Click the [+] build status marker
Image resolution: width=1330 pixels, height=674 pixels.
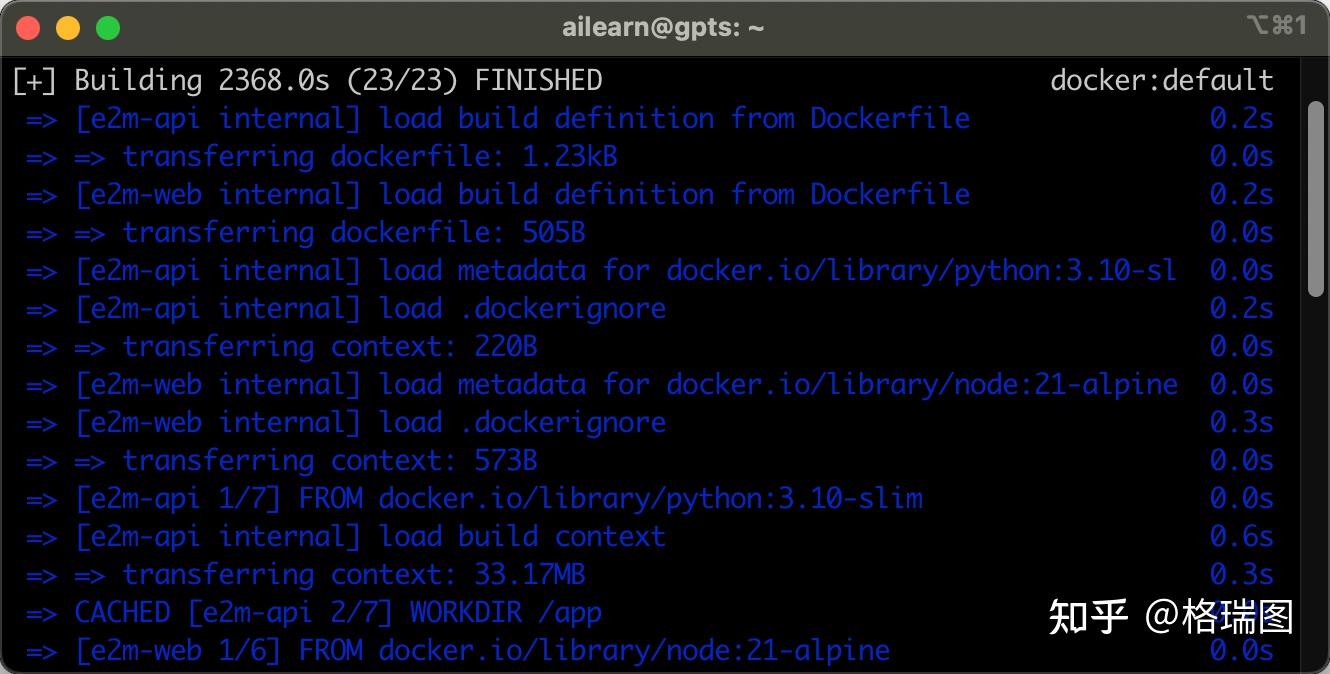[35, 80]
